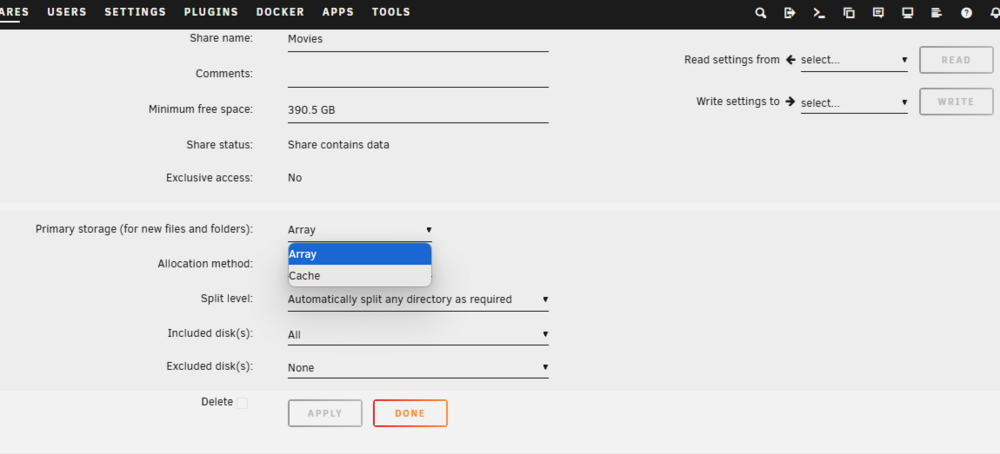Viewport: 1000px width, 454px height.
Task: Click the Exclusive access 'No' value
Action: (295, 178)
